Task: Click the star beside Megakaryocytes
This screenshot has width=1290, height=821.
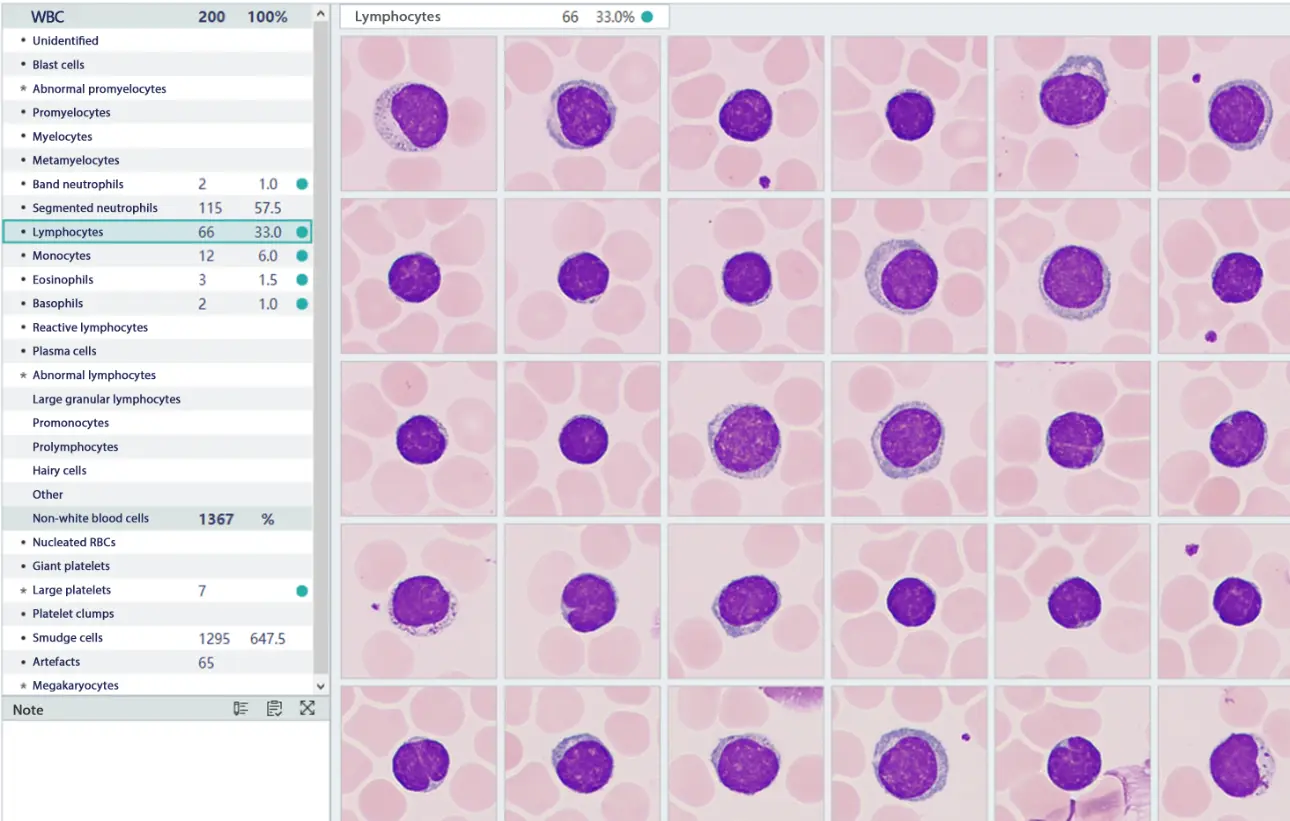Action: pos(23,685)
